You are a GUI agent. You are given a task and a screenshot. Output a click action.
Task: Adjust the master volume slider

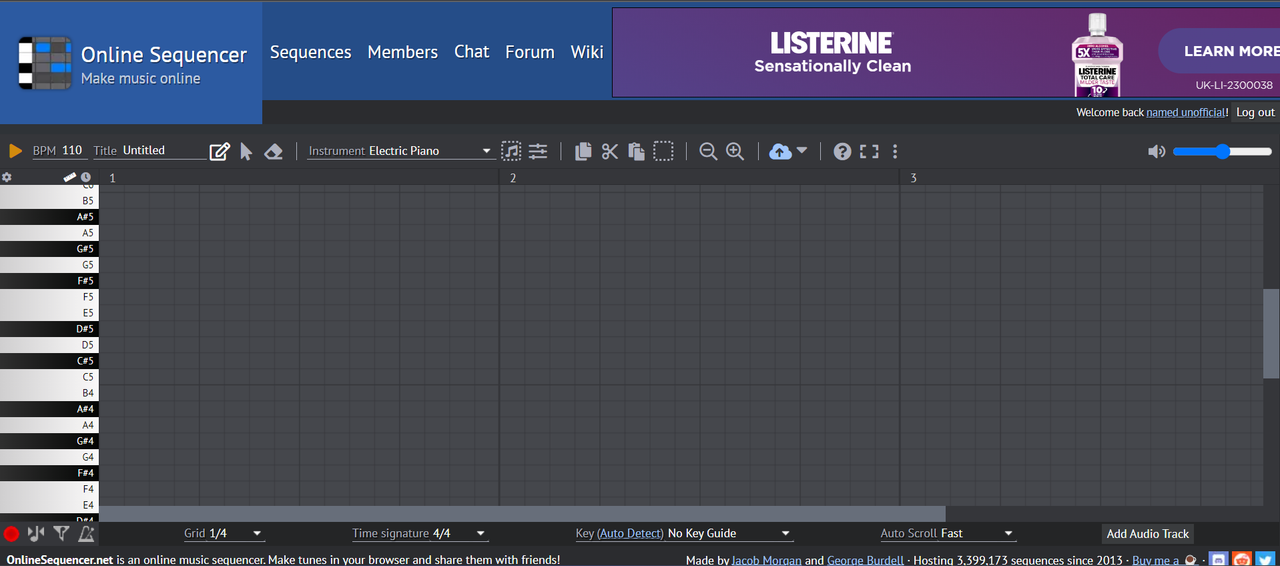tap(1222, 151)
